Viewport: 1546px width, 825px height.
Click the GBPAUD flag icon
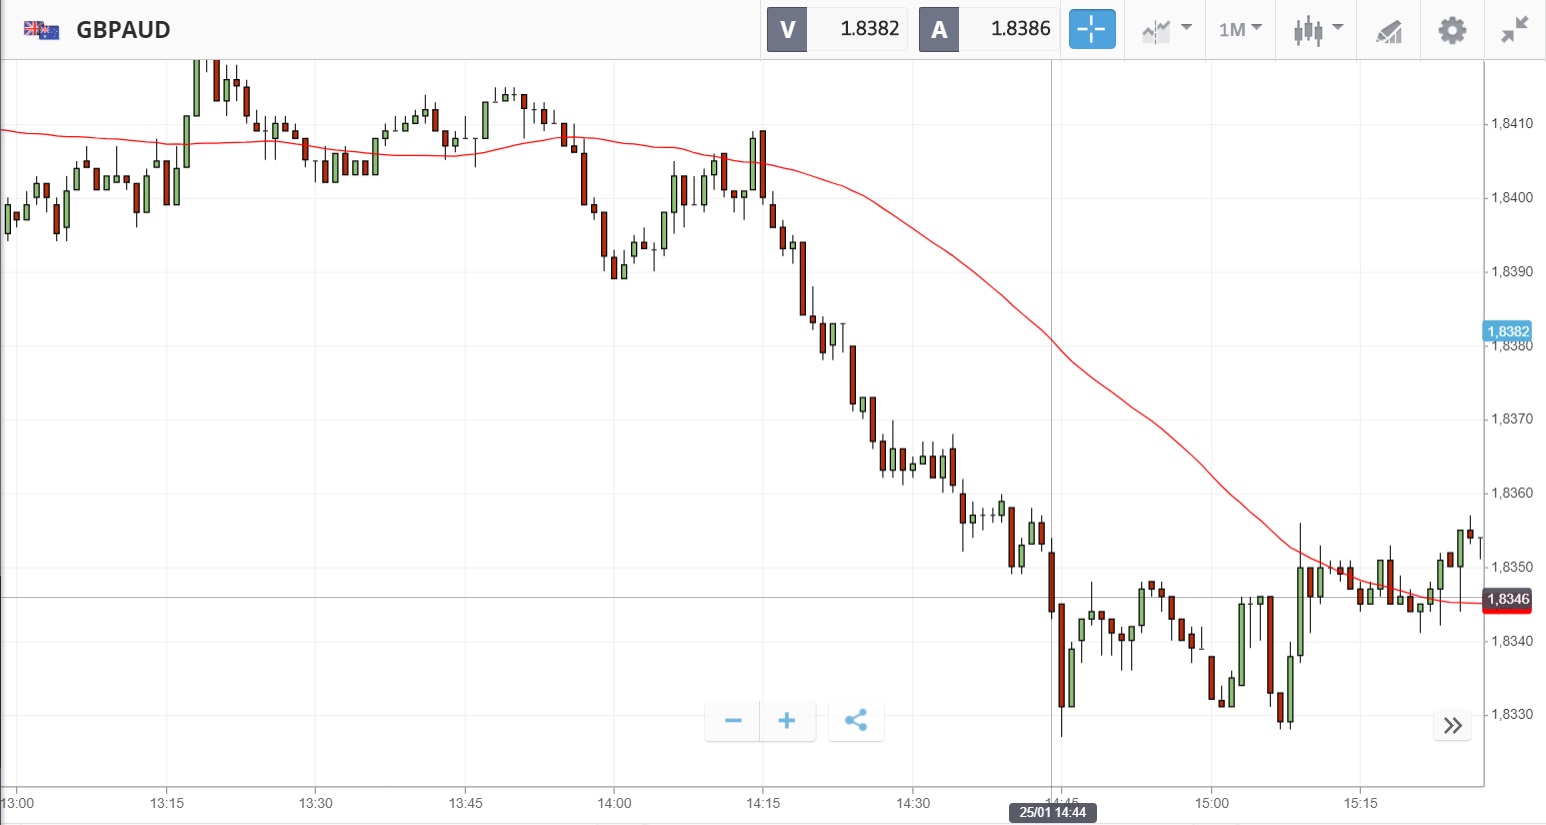click(x=41, y=30)
